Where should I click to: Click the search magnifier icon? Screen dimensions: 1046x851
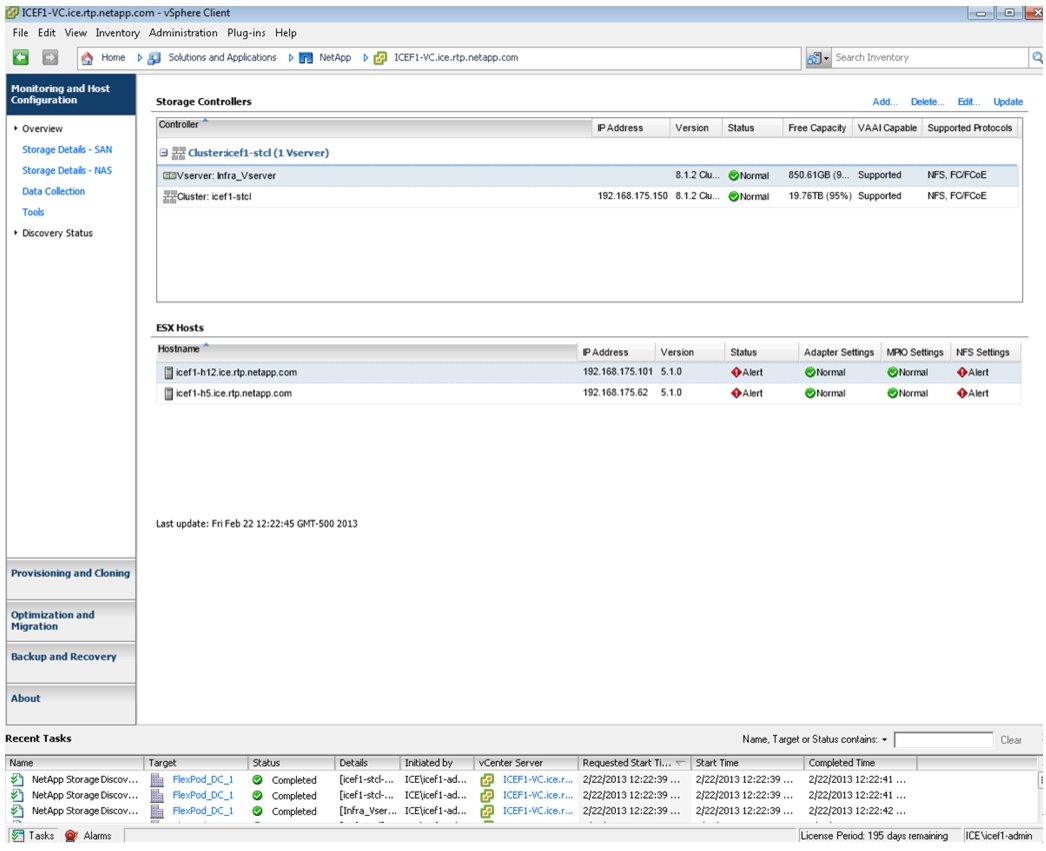pos(1037,58)
